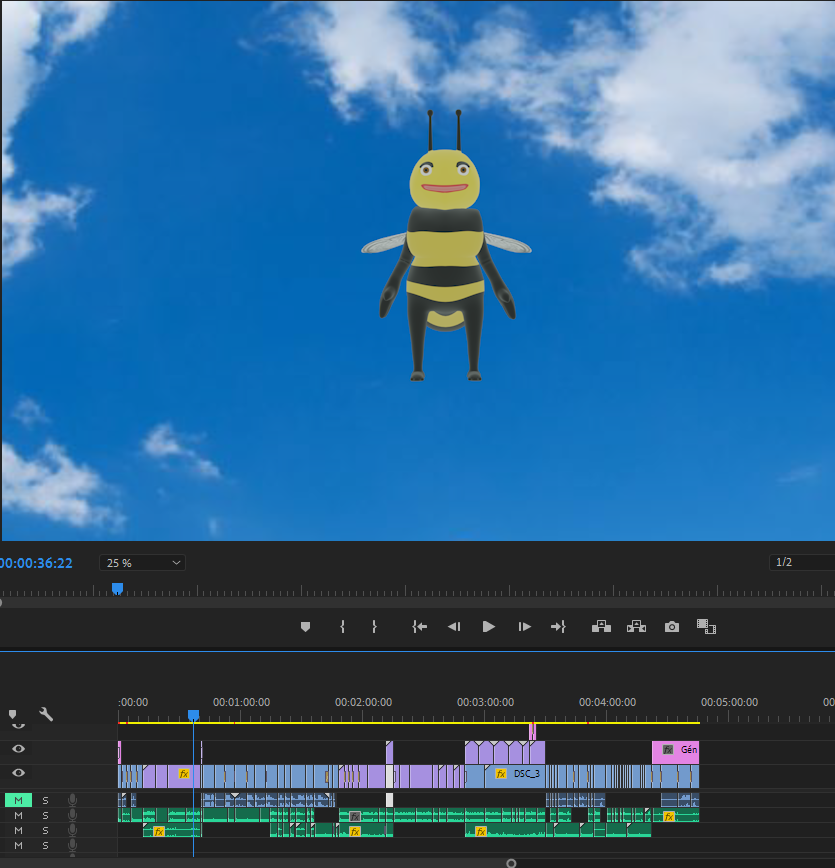835x868 pixels.
Task: Click the Mark Out button
Action: pyautogui.click(x=374, y=627)
